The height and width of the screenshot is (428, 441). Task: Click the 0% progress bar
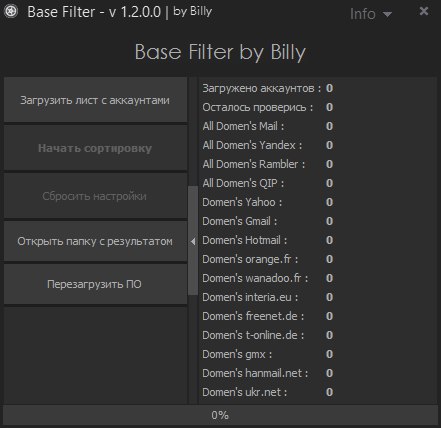220,415
